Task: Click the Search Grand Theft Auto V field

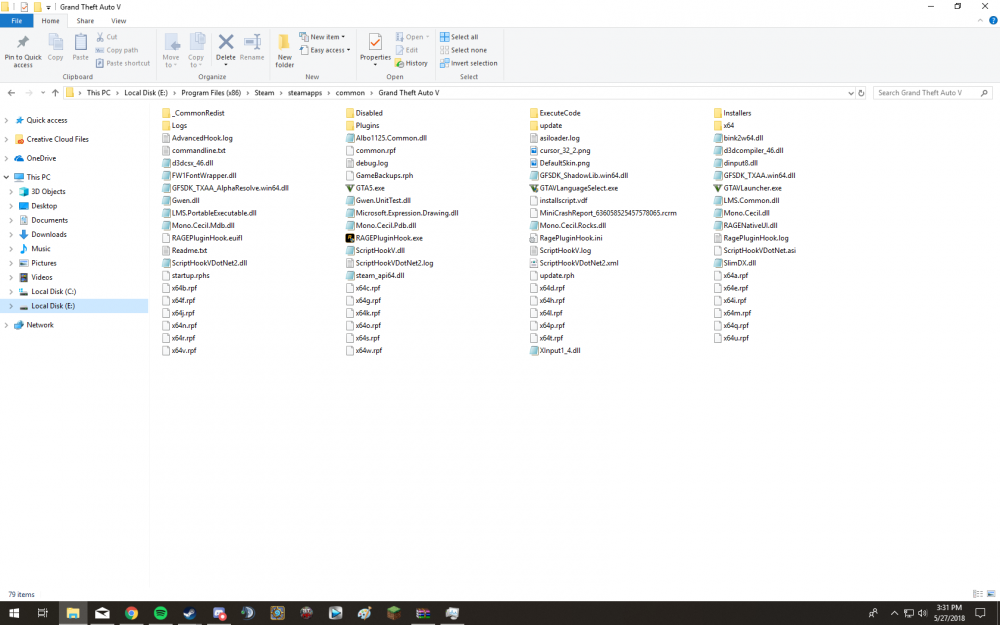Action: (x=933, y=93)
